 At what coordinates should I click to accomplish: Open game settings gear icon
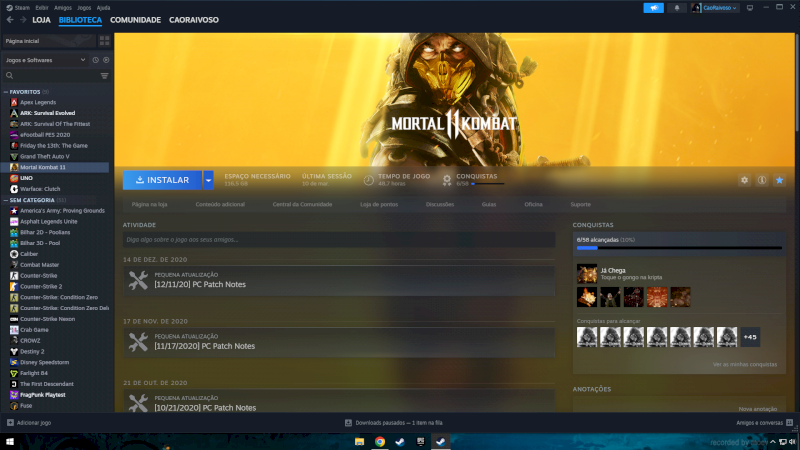[744, 180]
